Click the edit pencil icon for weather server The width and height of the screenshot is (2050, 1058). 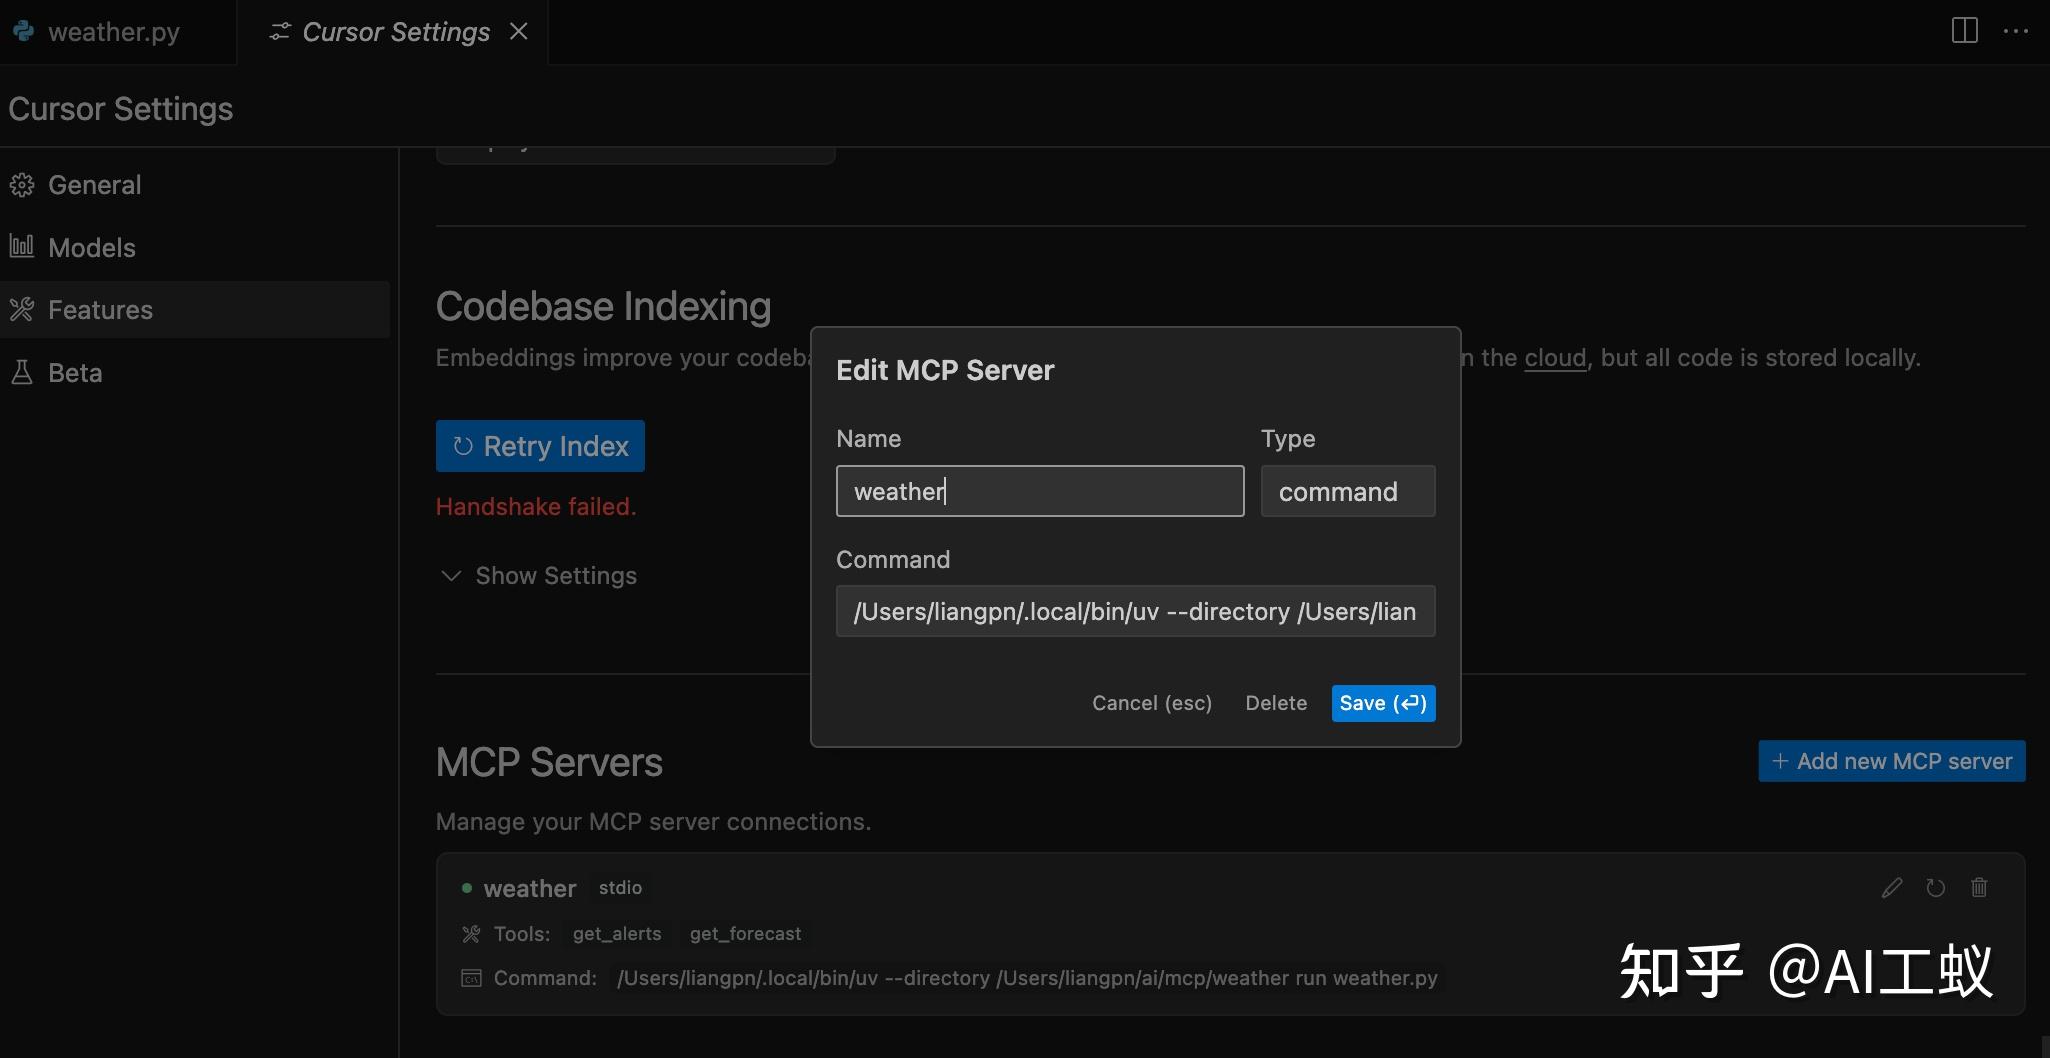tap(1891, 888)
